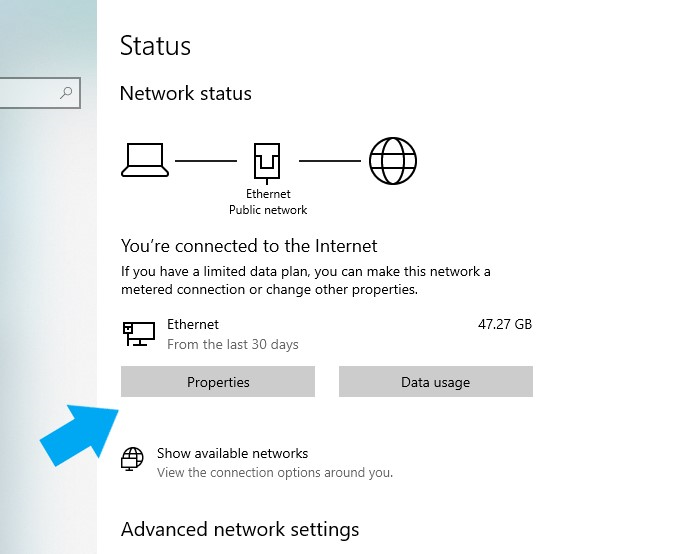Open the Data usage page
The height and width of the screenshot is (554, 680).
(x=435, y=382)
